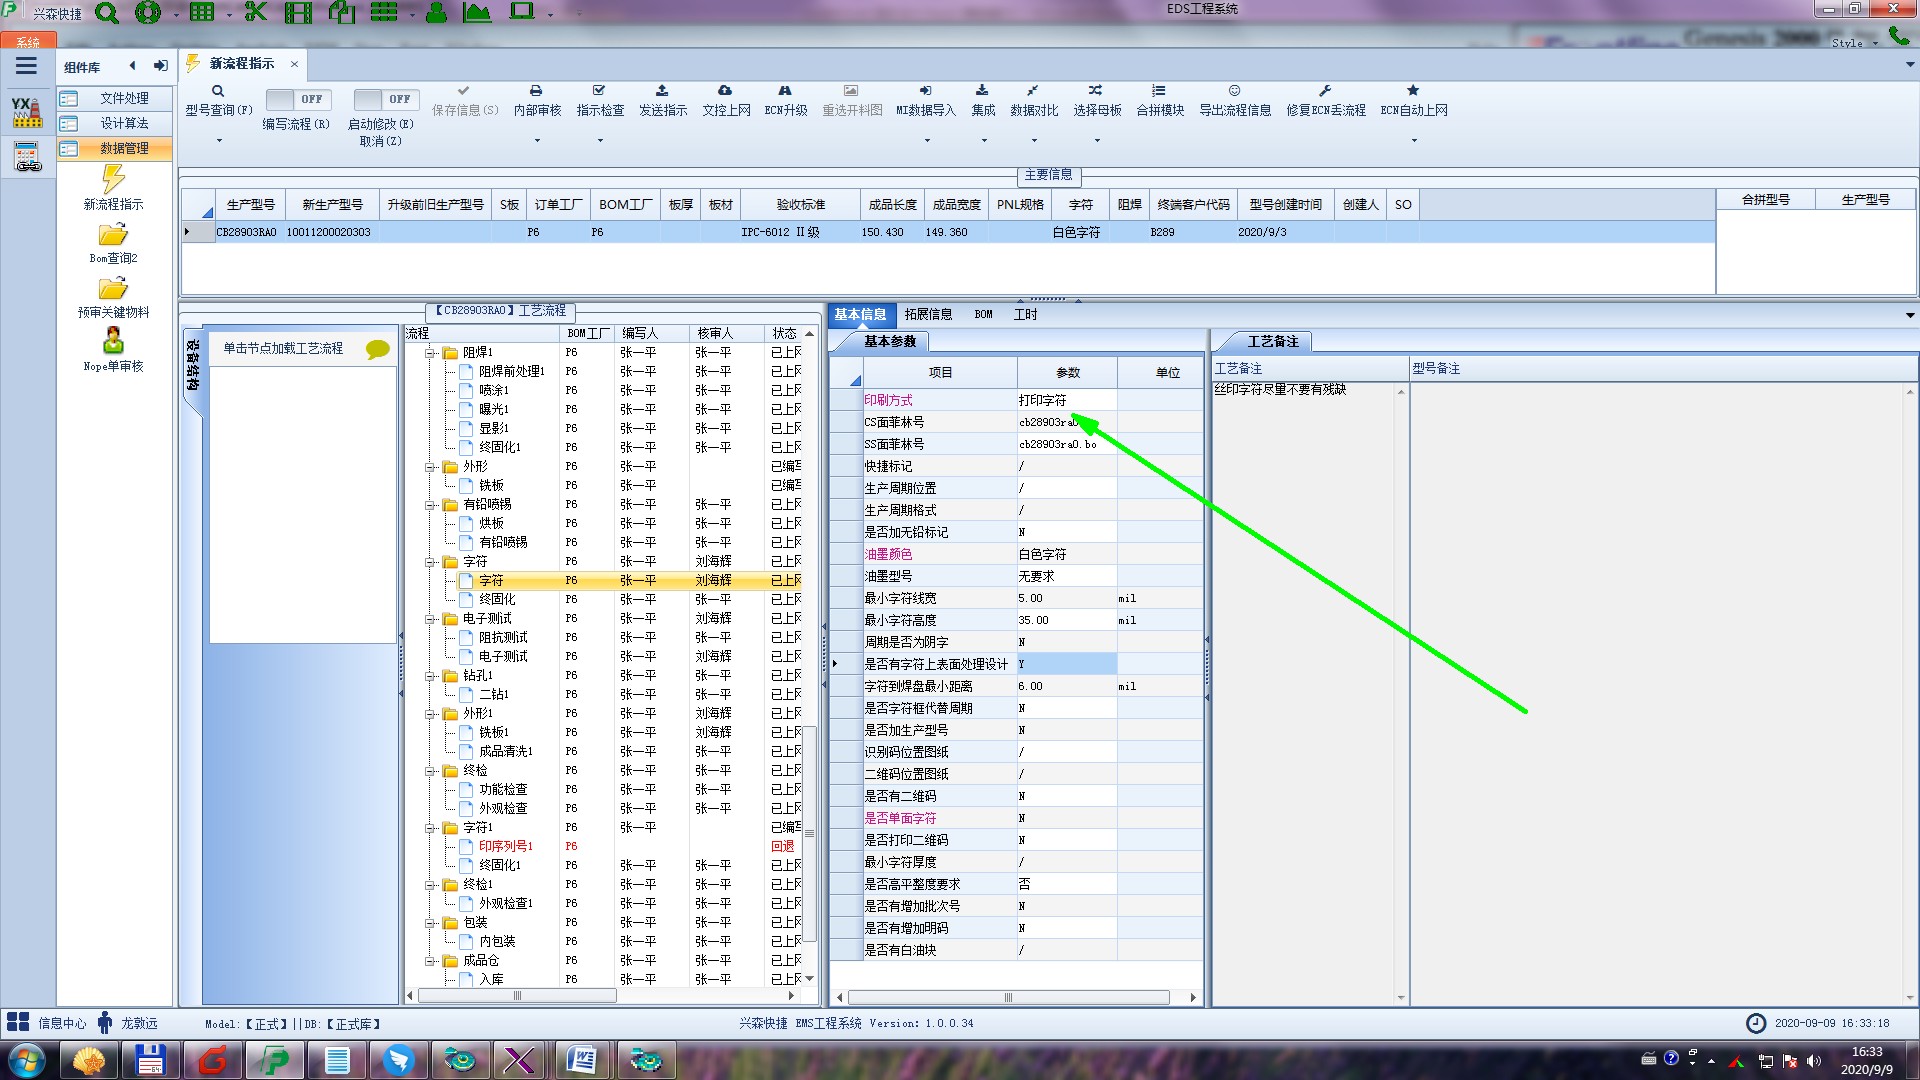Select 印序列号1 tree item
The width and height of the screenshot is (1920, 1080).
pyautogui.click(x=505, y=846)
